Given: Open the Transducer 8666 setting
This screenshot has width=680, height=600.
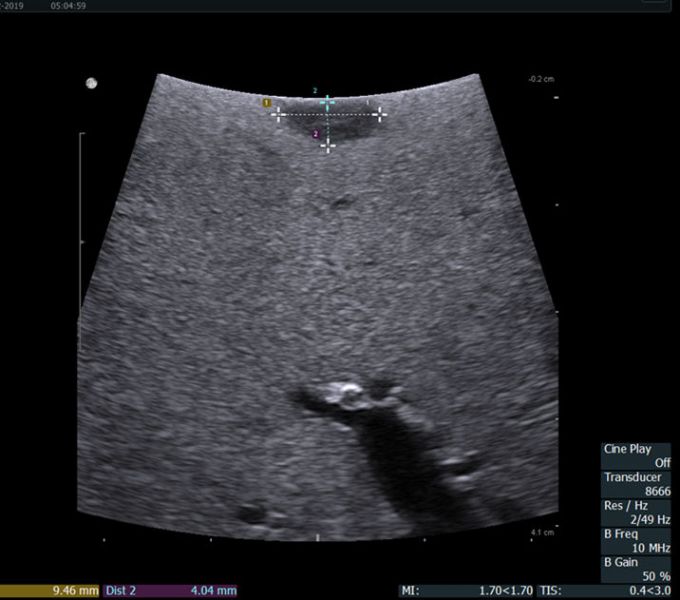Looking at the screenshot, I should pyautogui.click(x=636, y=484).
